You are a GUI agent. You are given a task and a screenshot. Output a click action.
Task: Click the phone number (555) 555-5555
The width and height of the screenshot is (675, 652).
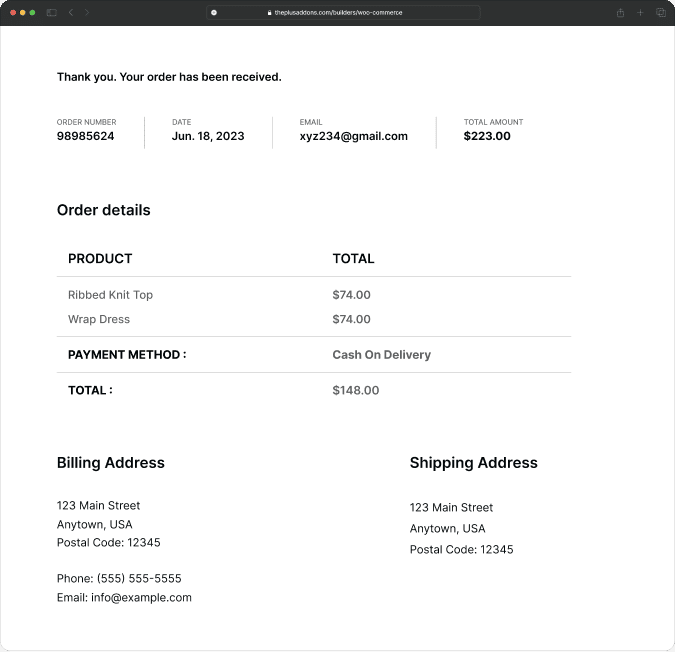pos(139,579)
